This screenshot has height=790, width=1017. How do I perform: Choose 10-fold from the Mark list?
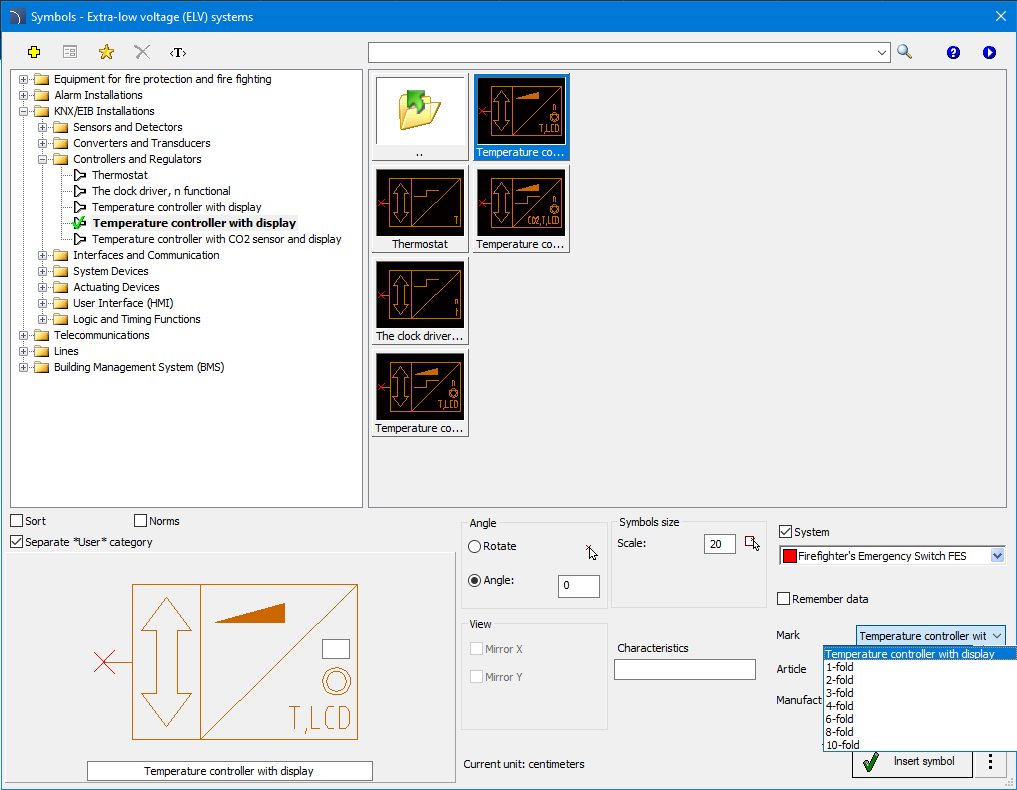[x=843, y=745]
